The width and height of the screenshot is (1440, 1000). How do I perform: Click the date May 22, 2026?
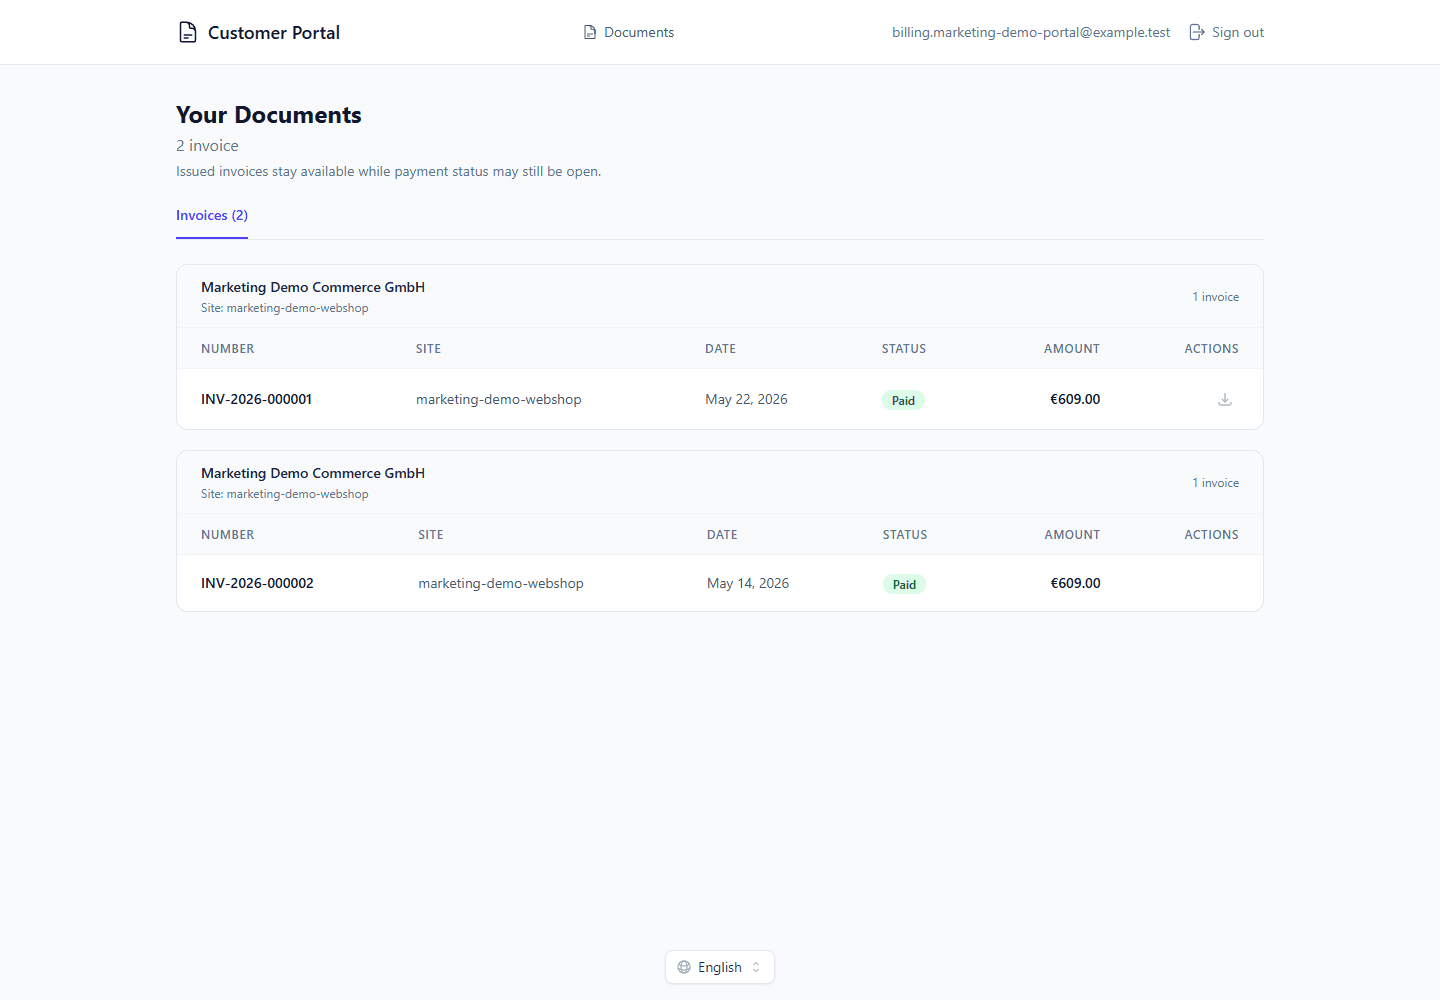[746, 399]
